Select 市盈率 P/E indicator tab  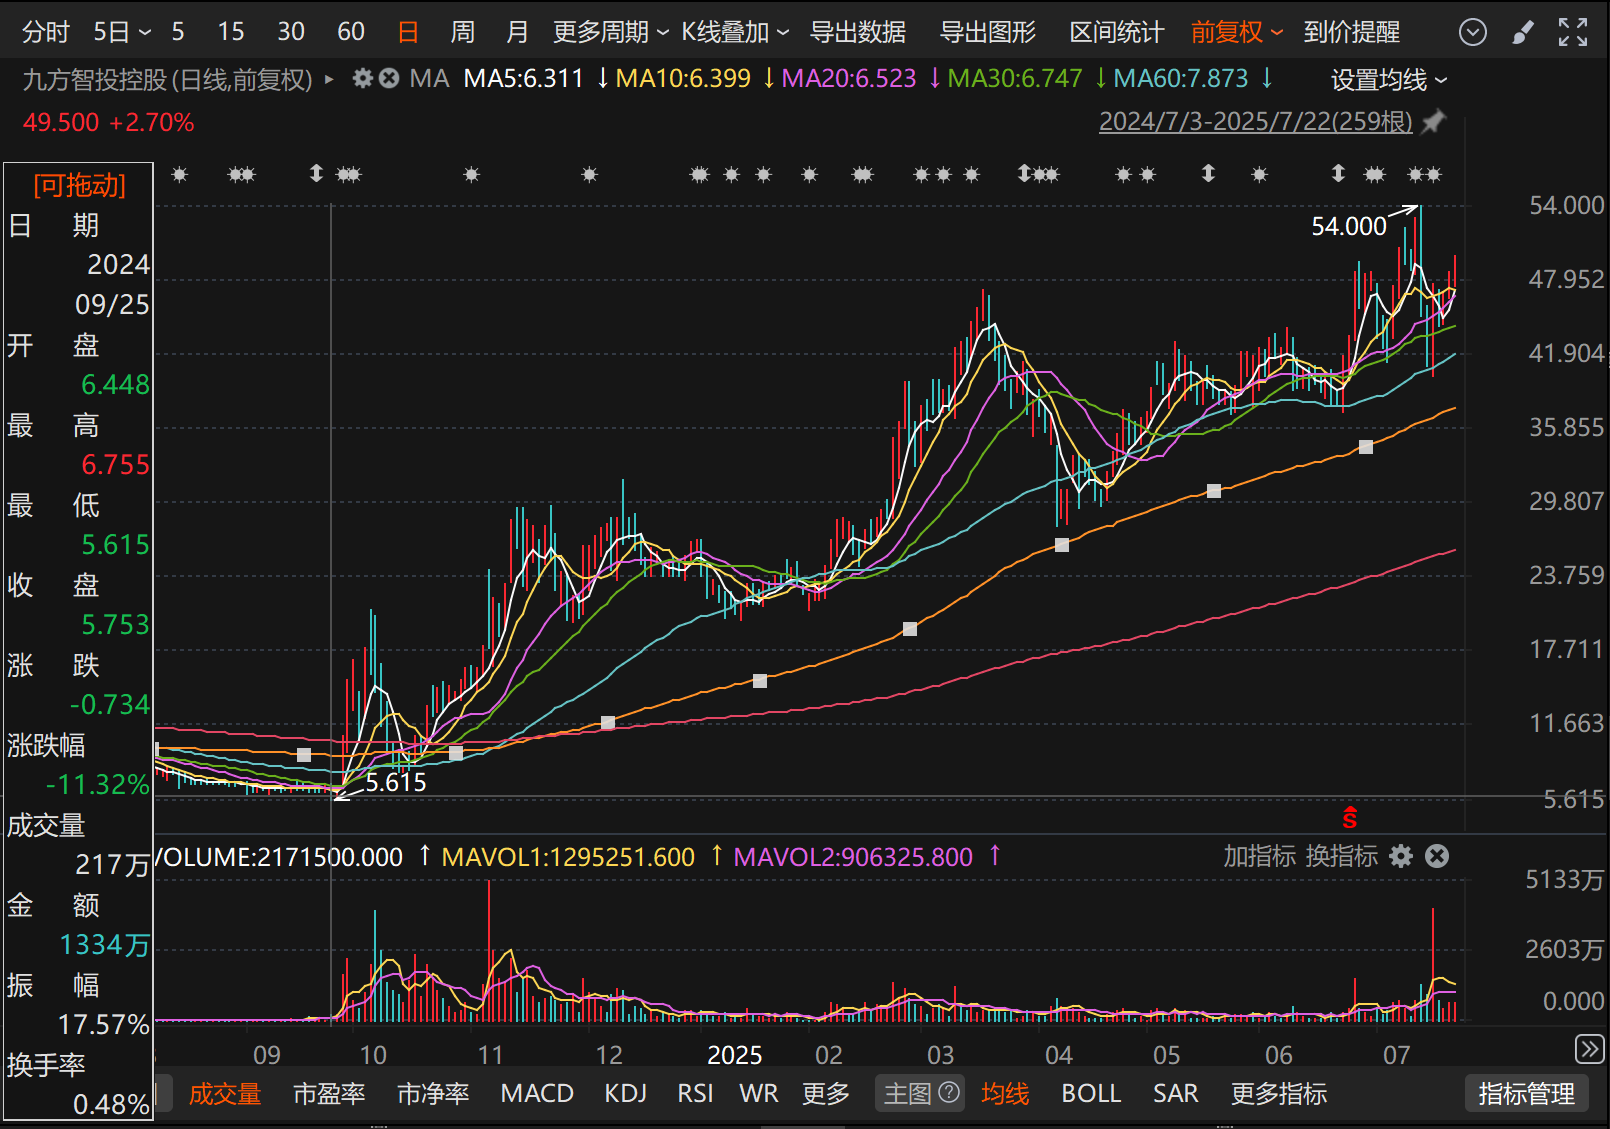point(329,1093)
